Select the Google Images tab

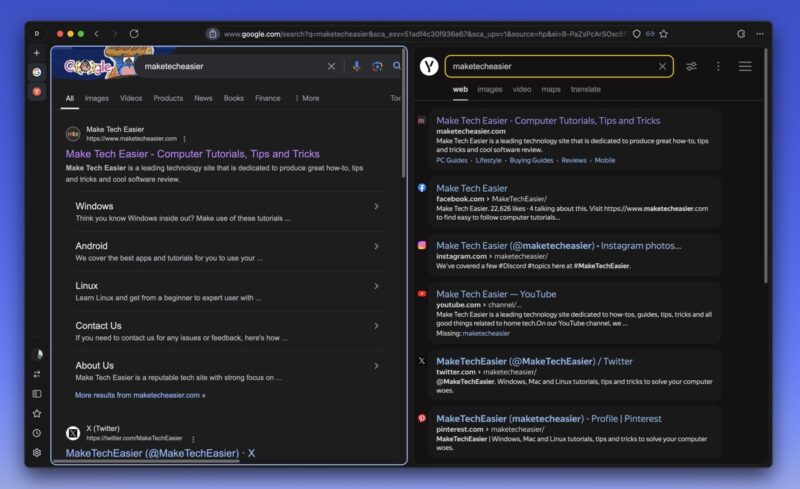pyautogui.click(x=96, y=98)
